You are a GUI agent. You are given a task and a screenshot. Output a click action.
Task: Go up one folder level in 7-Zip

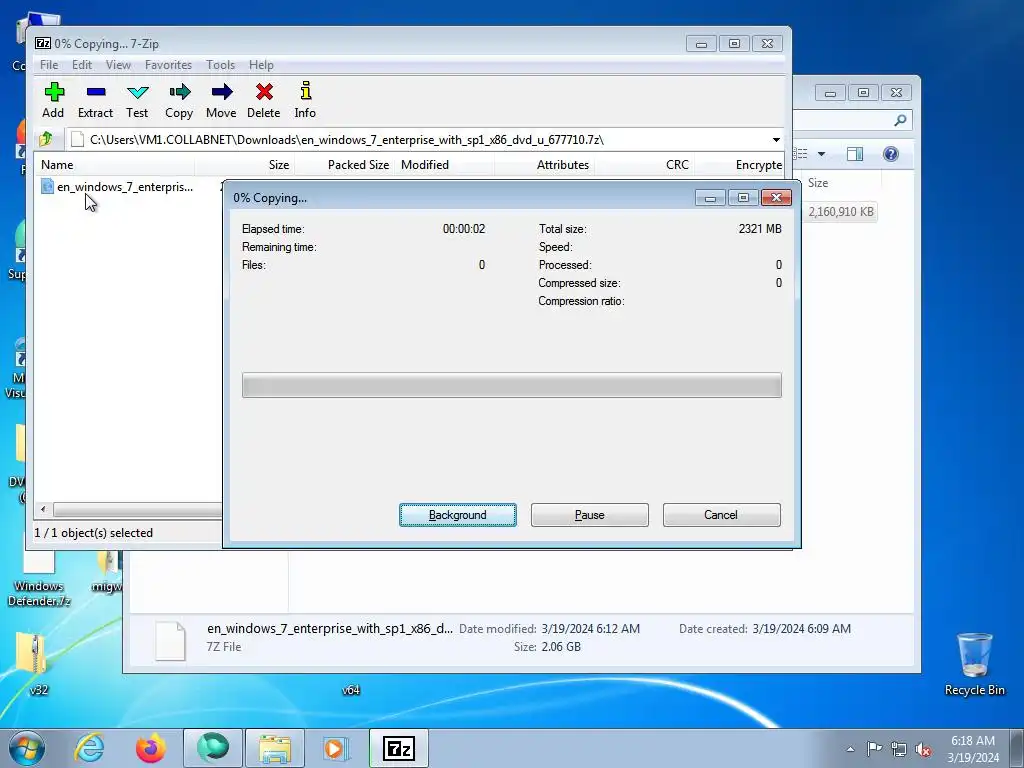click(x=46, y=139)
